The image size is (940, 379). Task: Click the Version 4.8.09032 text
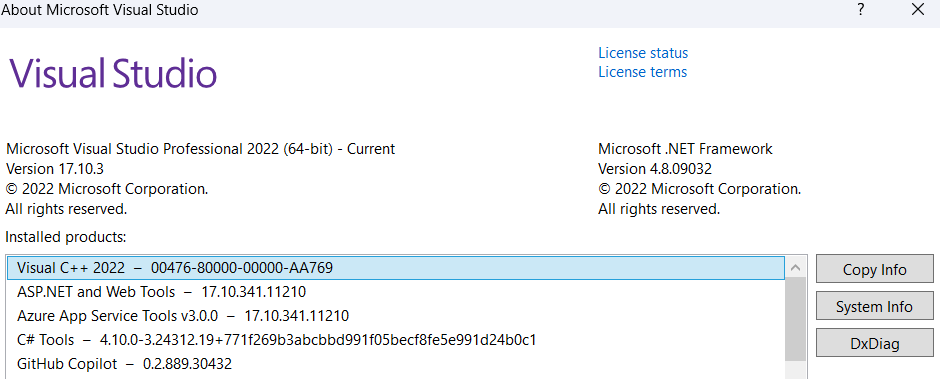point(655,169)
